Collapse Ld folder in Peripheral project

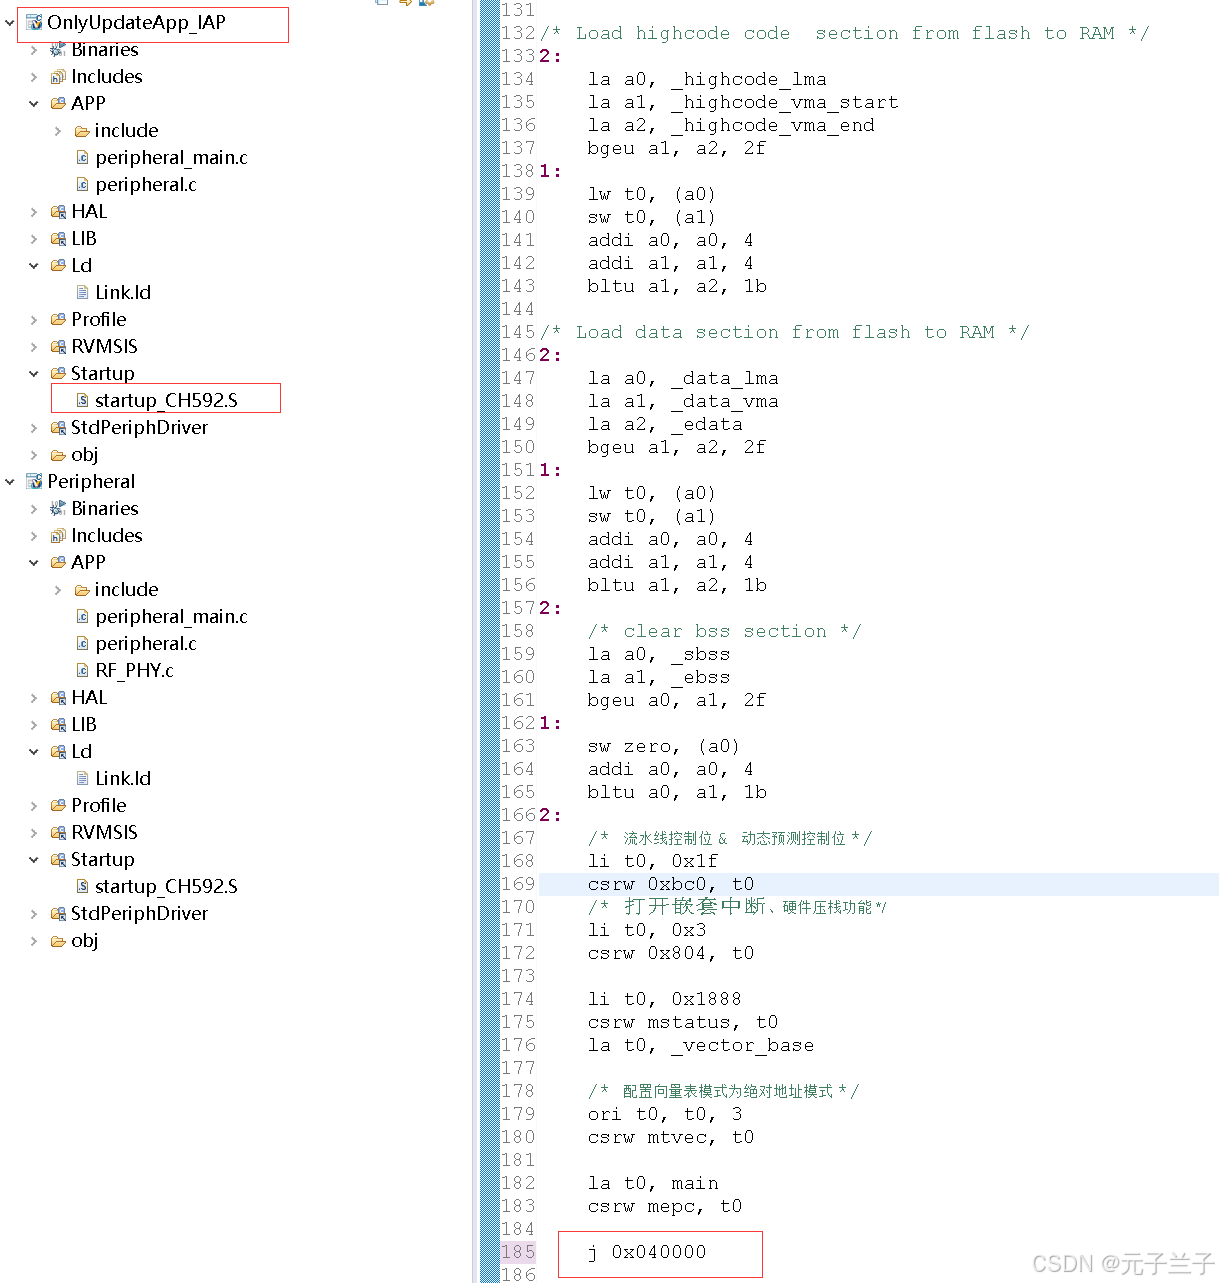point(34,751)
